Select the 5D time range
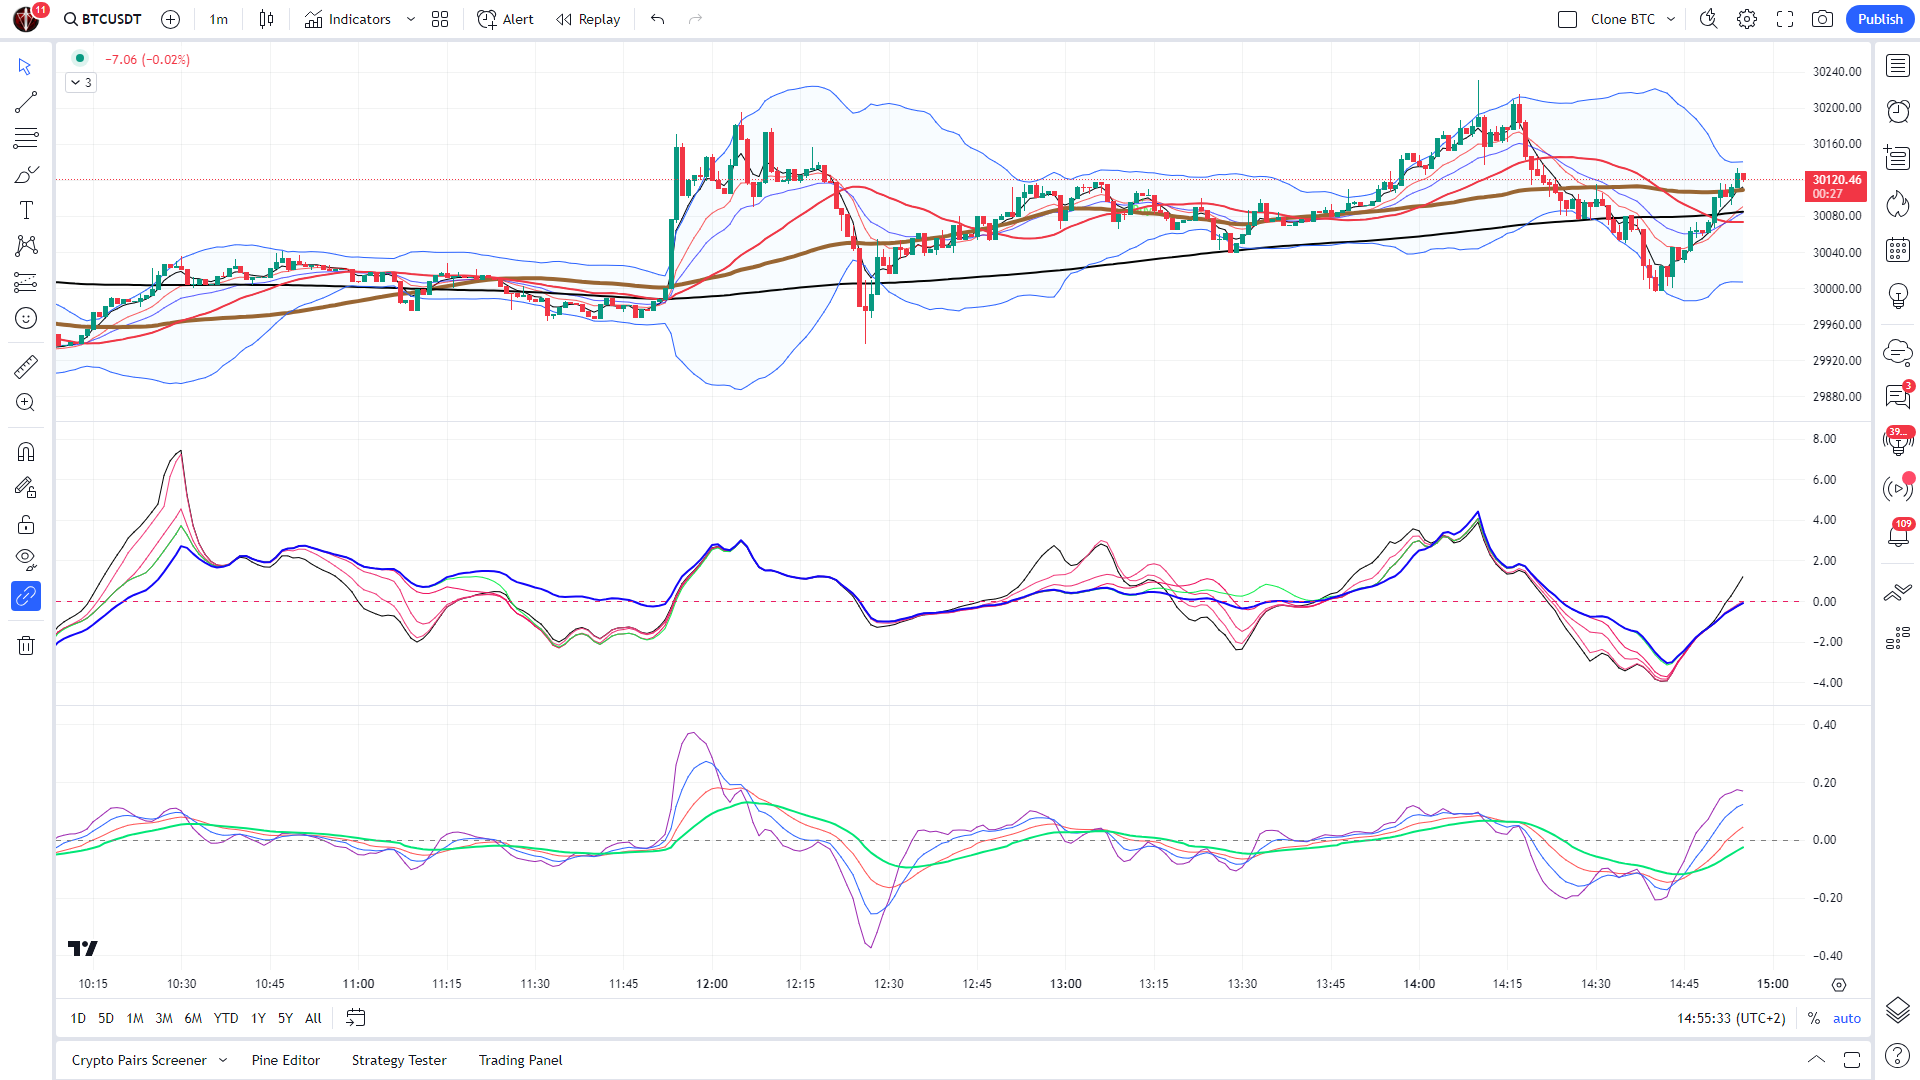Screen dimensions: 1920x1080 tap(106, 1018)
